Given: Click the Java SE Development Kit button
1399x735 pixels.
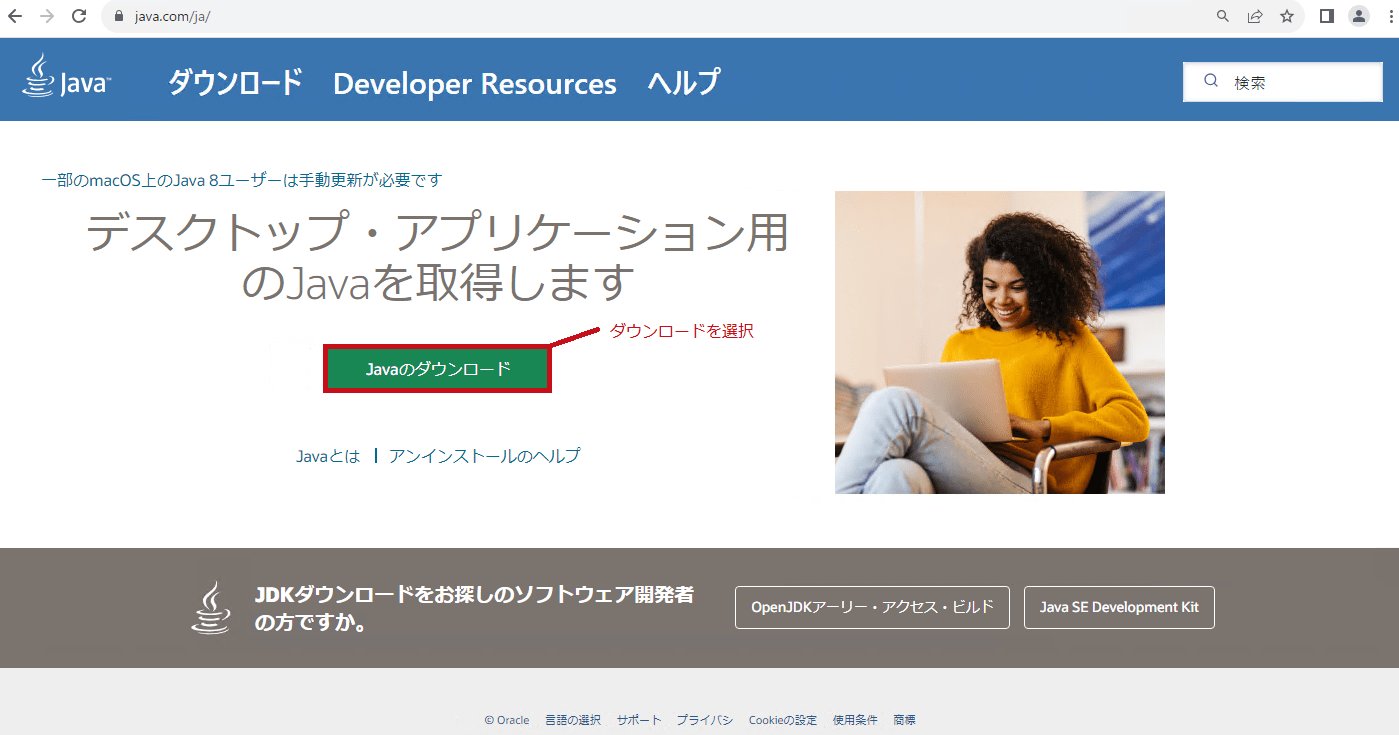Looking at the screenshot, I should (1119, 607).
